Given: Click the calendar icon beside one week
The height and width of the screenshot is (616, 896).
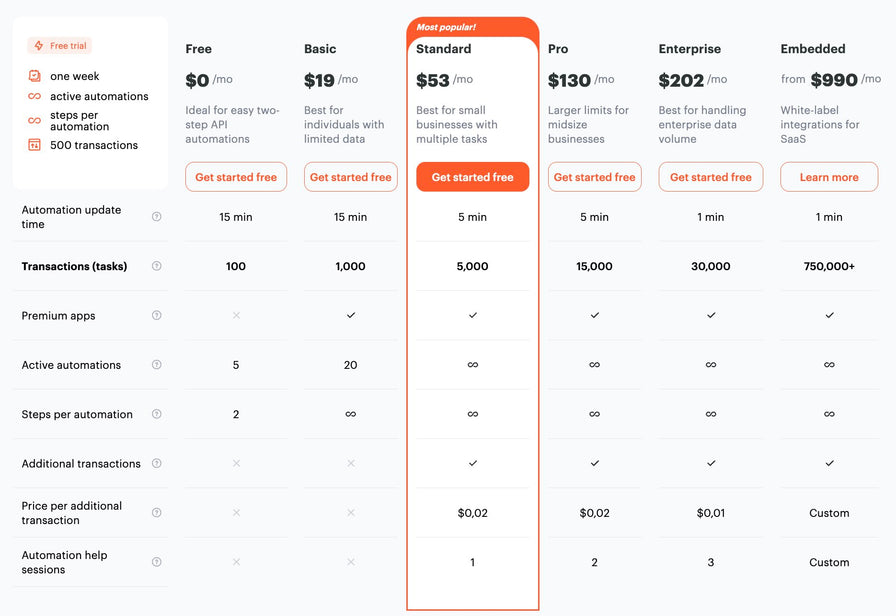Looking at the screenshot, I should tap(34, 75).
